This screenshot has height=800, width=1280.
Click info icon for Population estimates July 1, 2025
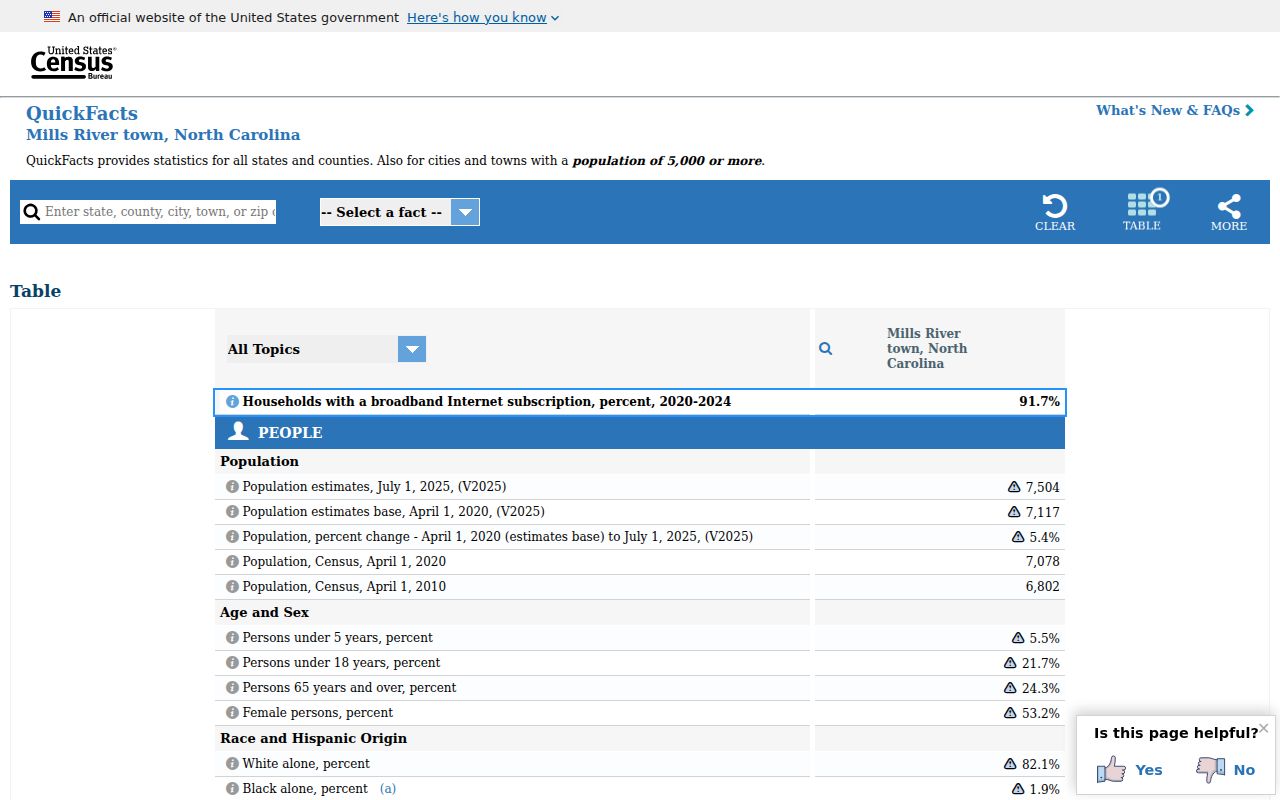[232, 487]
